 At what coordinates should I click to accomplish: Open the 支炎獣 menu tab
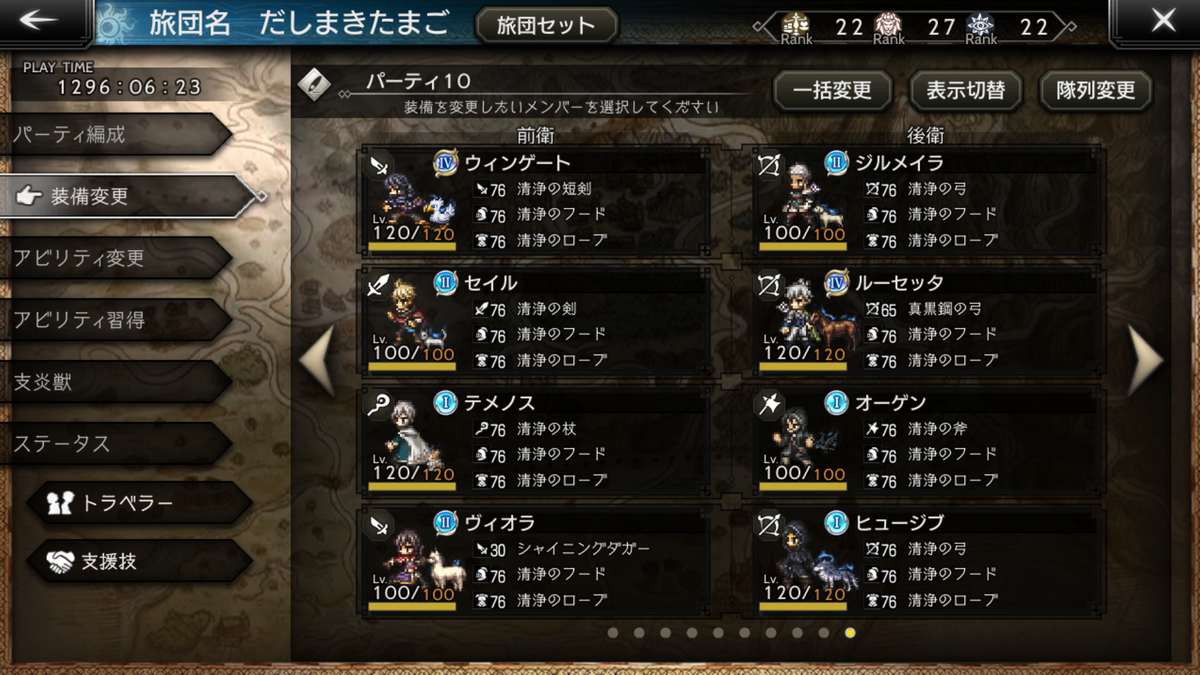coord(116,382)
